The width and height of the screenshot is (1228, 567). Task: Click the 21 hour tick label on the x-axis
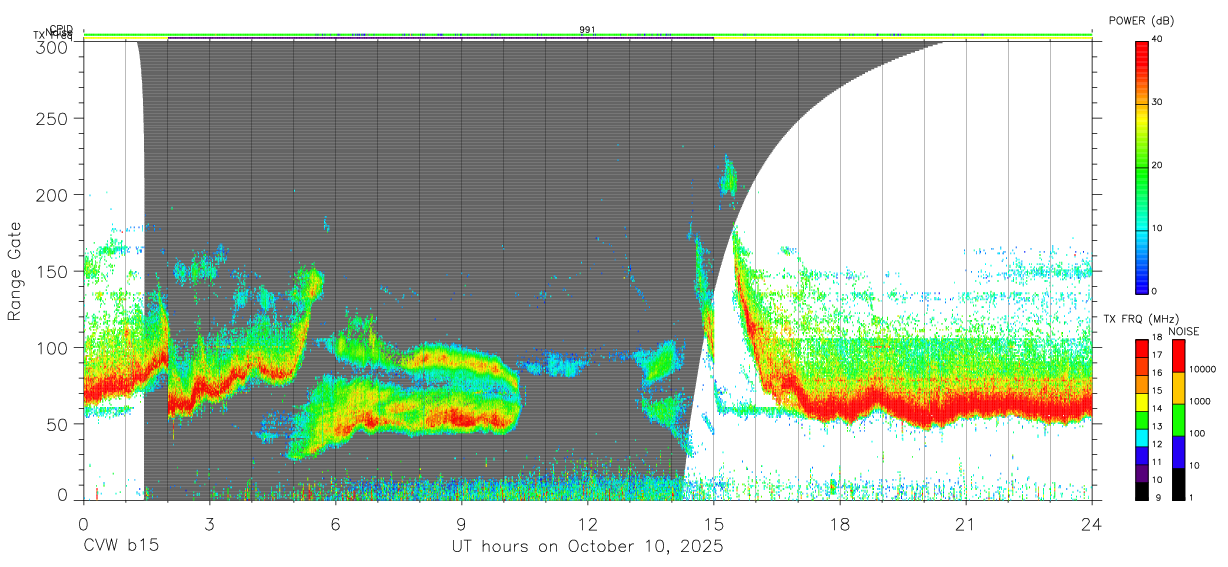pos(966,524)
